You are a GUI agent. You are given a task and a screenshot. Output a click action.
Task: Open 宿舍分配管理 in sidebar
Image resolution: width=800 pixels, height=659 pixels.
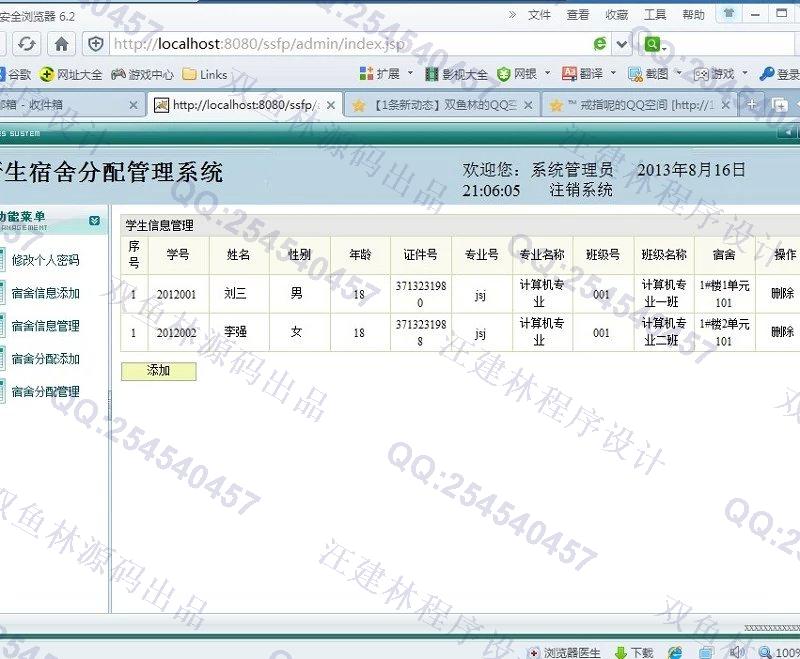(45, 392)
